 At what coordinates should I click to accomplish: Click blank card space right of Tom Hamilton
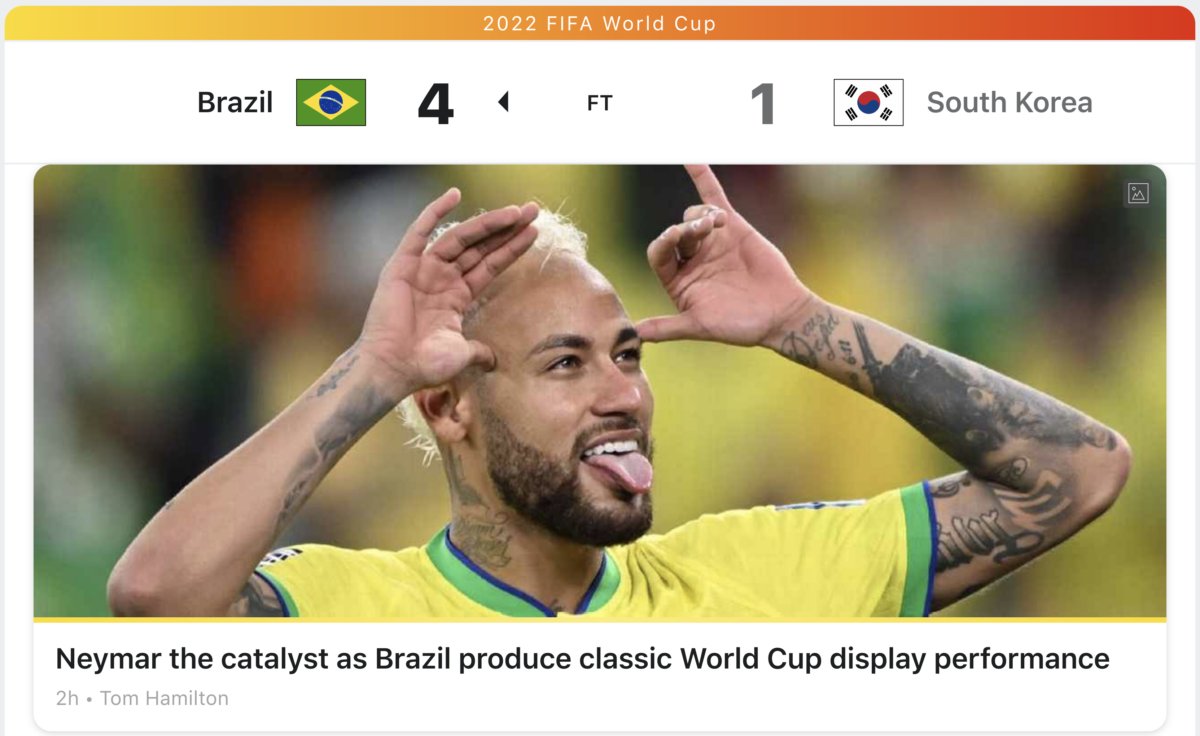(700, 698)
